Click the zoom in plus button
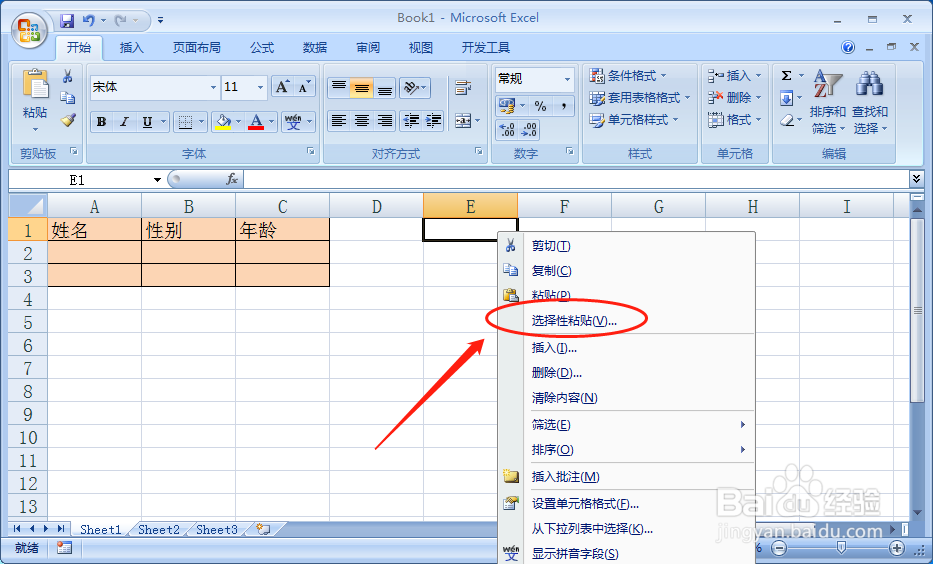Screen dimensions: 933x564 point(896,548)
